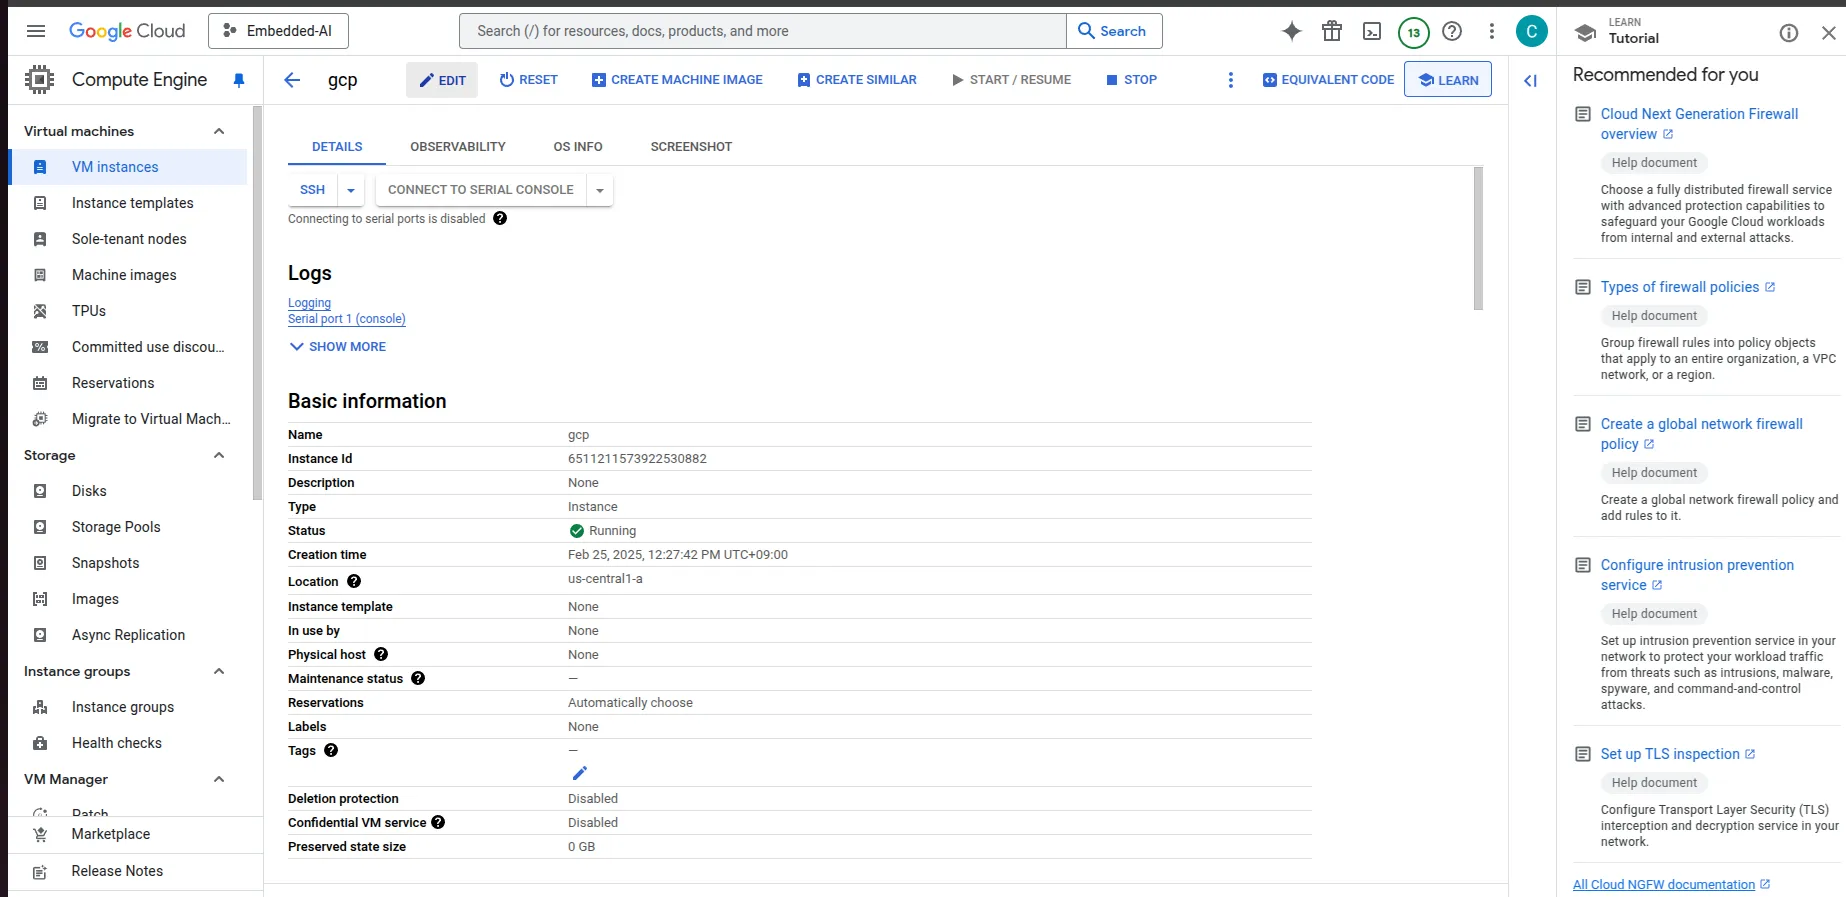Open the header more options menu
This screenshot has width=1846, height=897.
point(1491,31)
